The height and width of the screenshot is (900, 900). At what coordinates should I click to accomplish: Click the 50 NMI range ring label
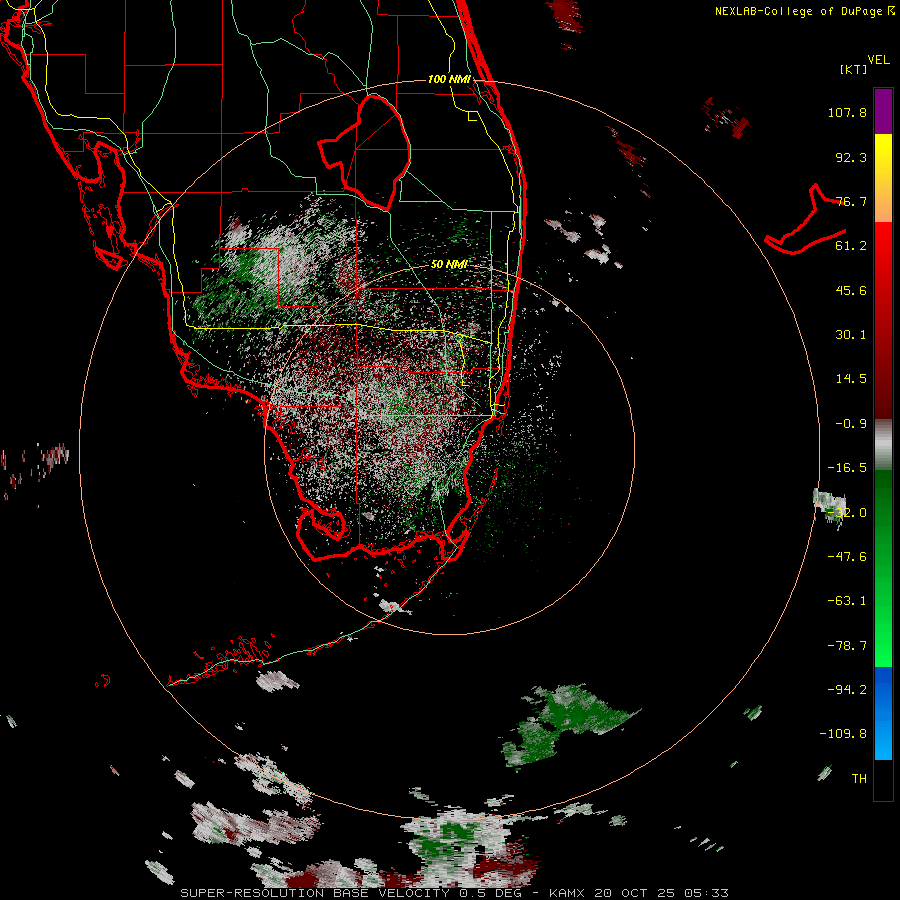tap(449, 265)
